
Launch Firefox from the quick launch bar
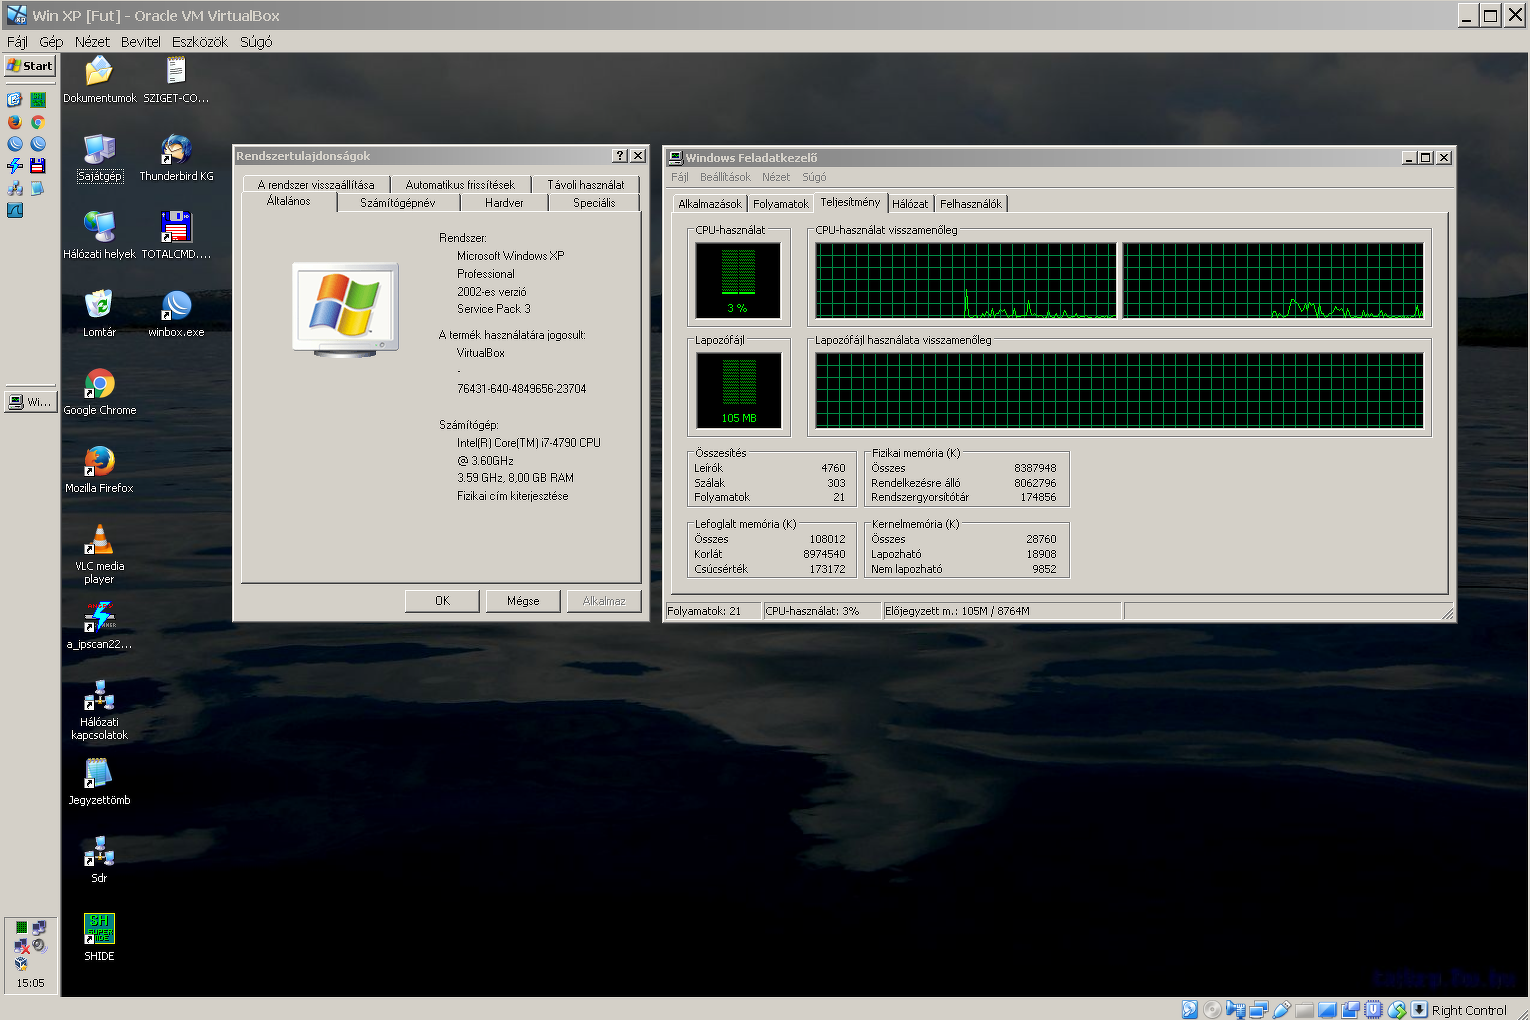pyautogui.click(x=14, y=122)
